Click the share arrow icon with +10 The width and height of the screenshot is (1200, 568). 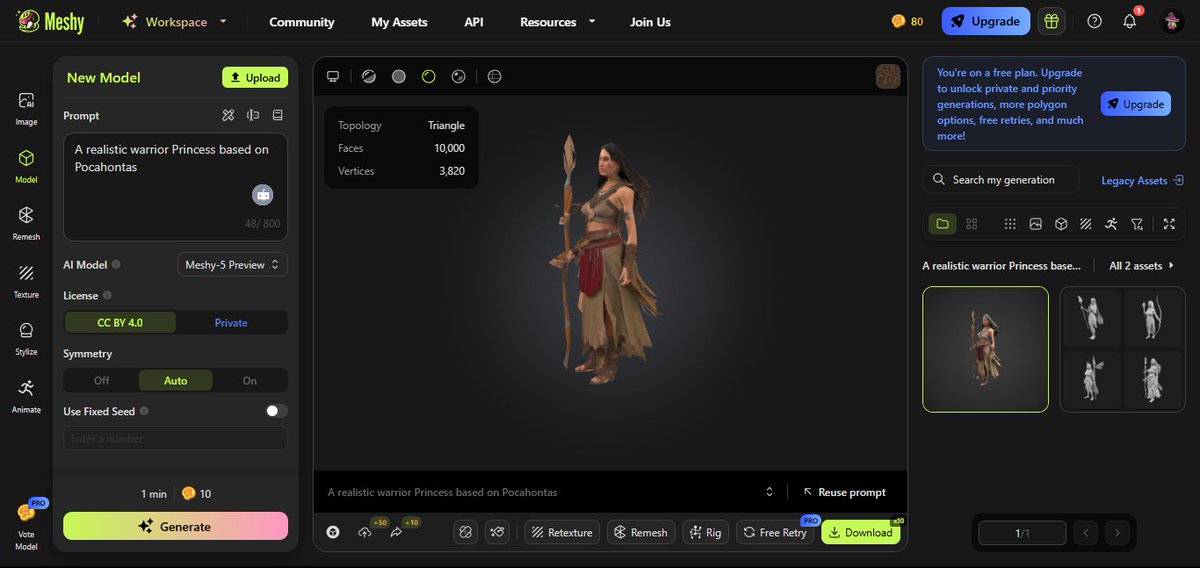(x=397, y=532)
